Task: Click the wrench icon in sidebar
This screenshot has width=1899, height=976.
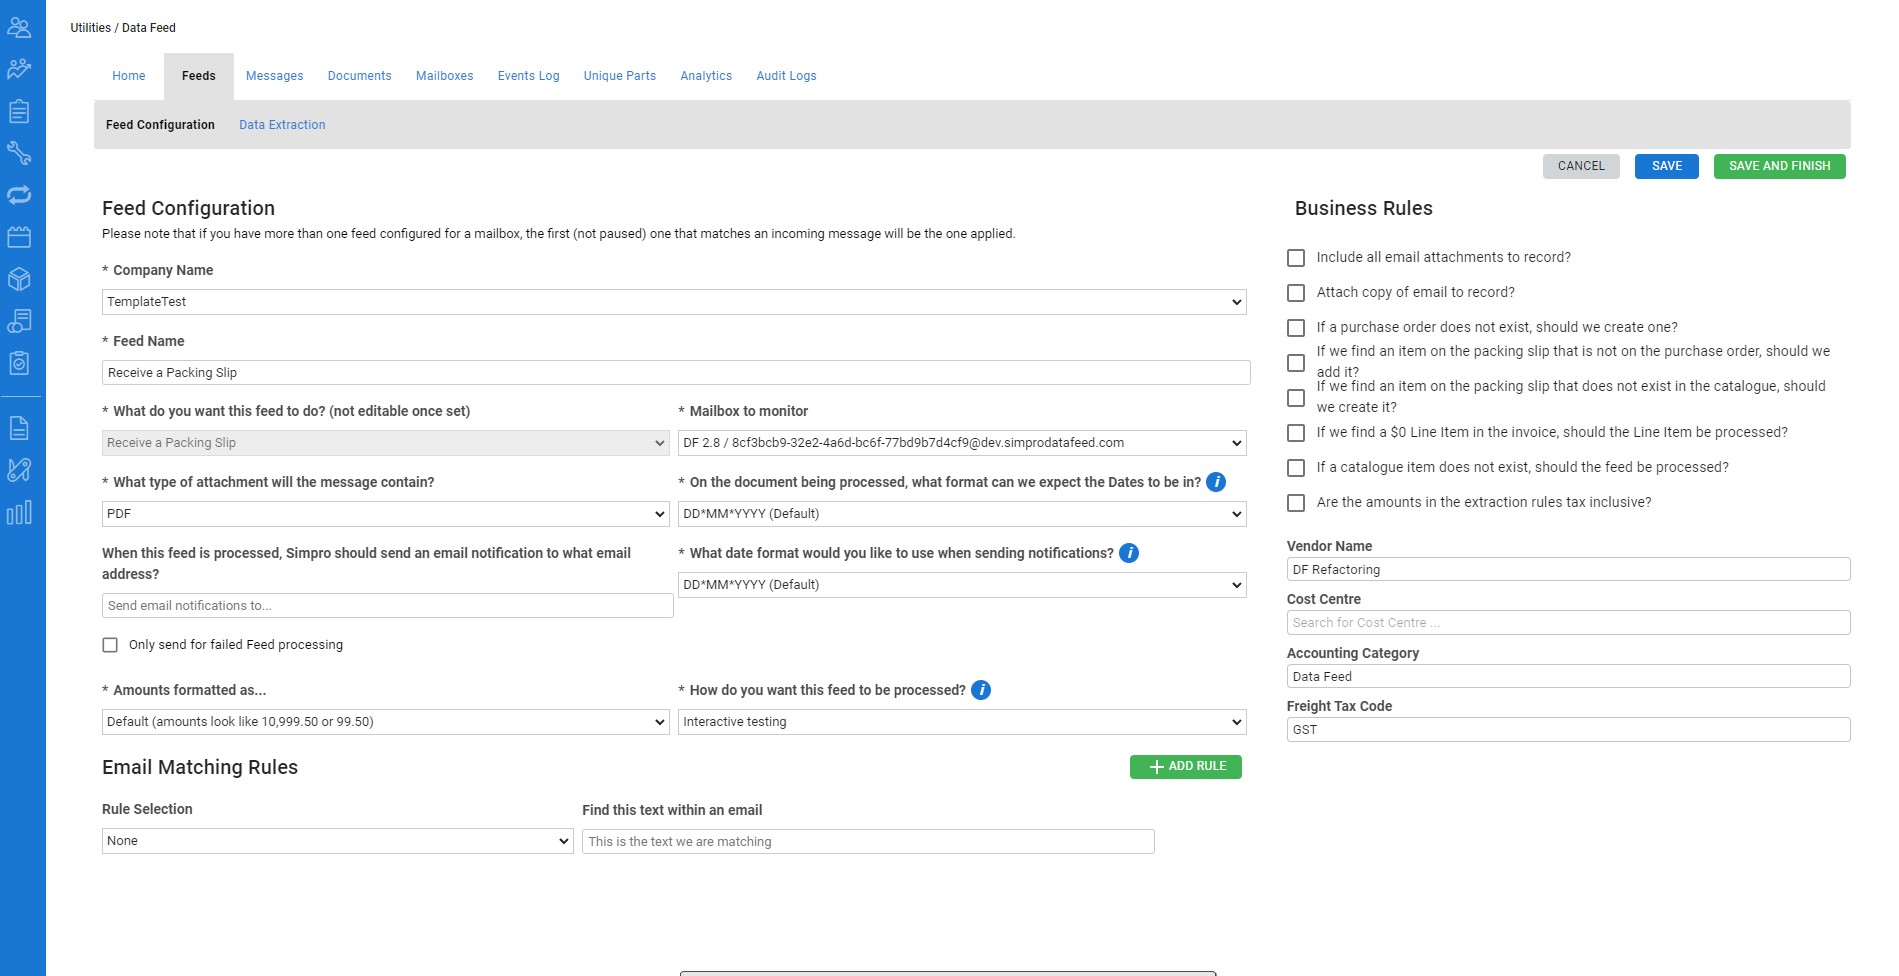Action: pyautogui.click(x=19, y=153)
